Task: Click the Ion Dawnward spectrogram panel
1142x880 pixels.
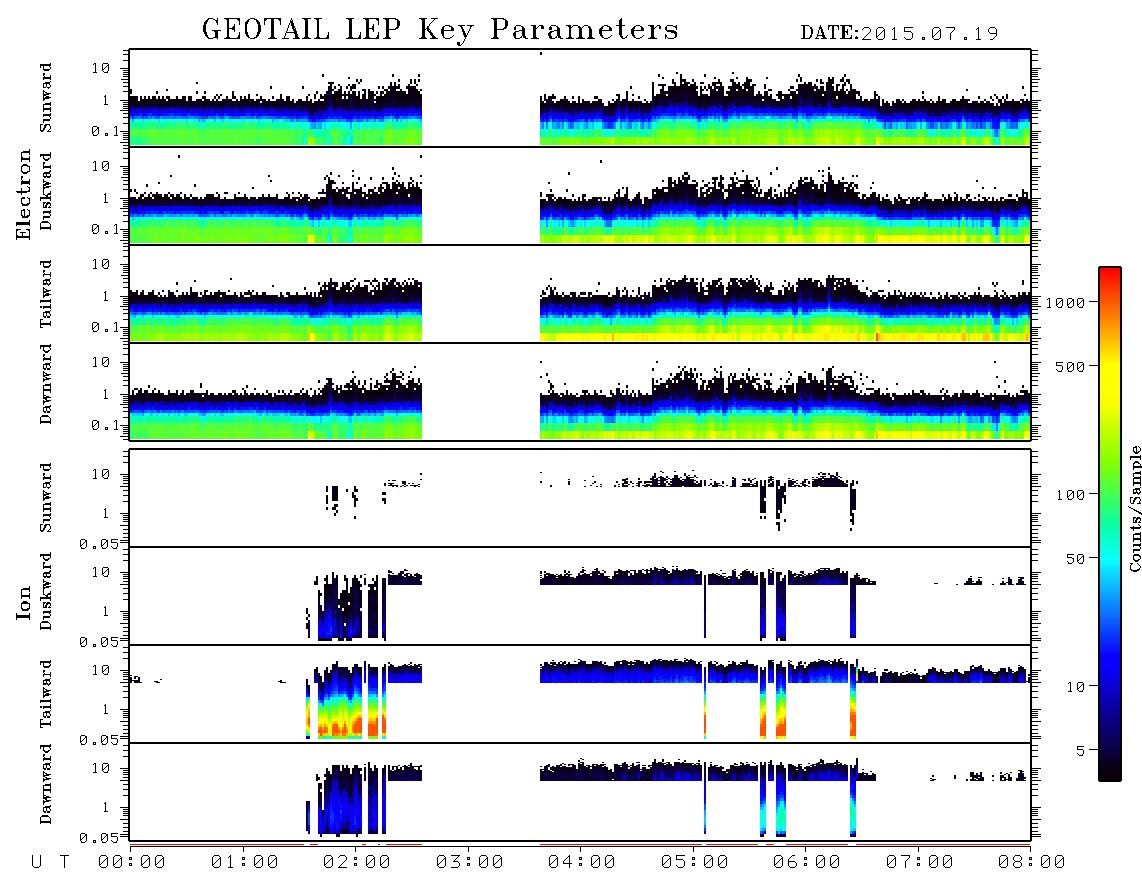Action: [x=580, y=792]
